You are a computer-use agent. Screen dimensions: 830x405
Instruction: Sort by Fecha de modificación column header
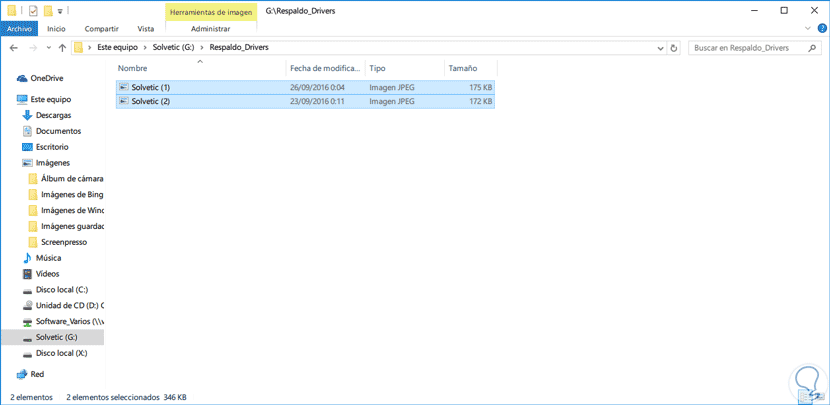pyautogui.click(x=326, y=68)
